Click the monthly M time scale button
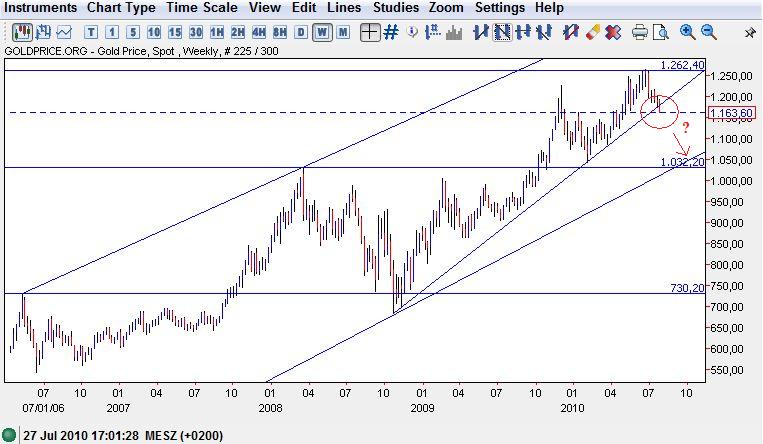The width and height of the screenshot is (763, 444). 343,32
